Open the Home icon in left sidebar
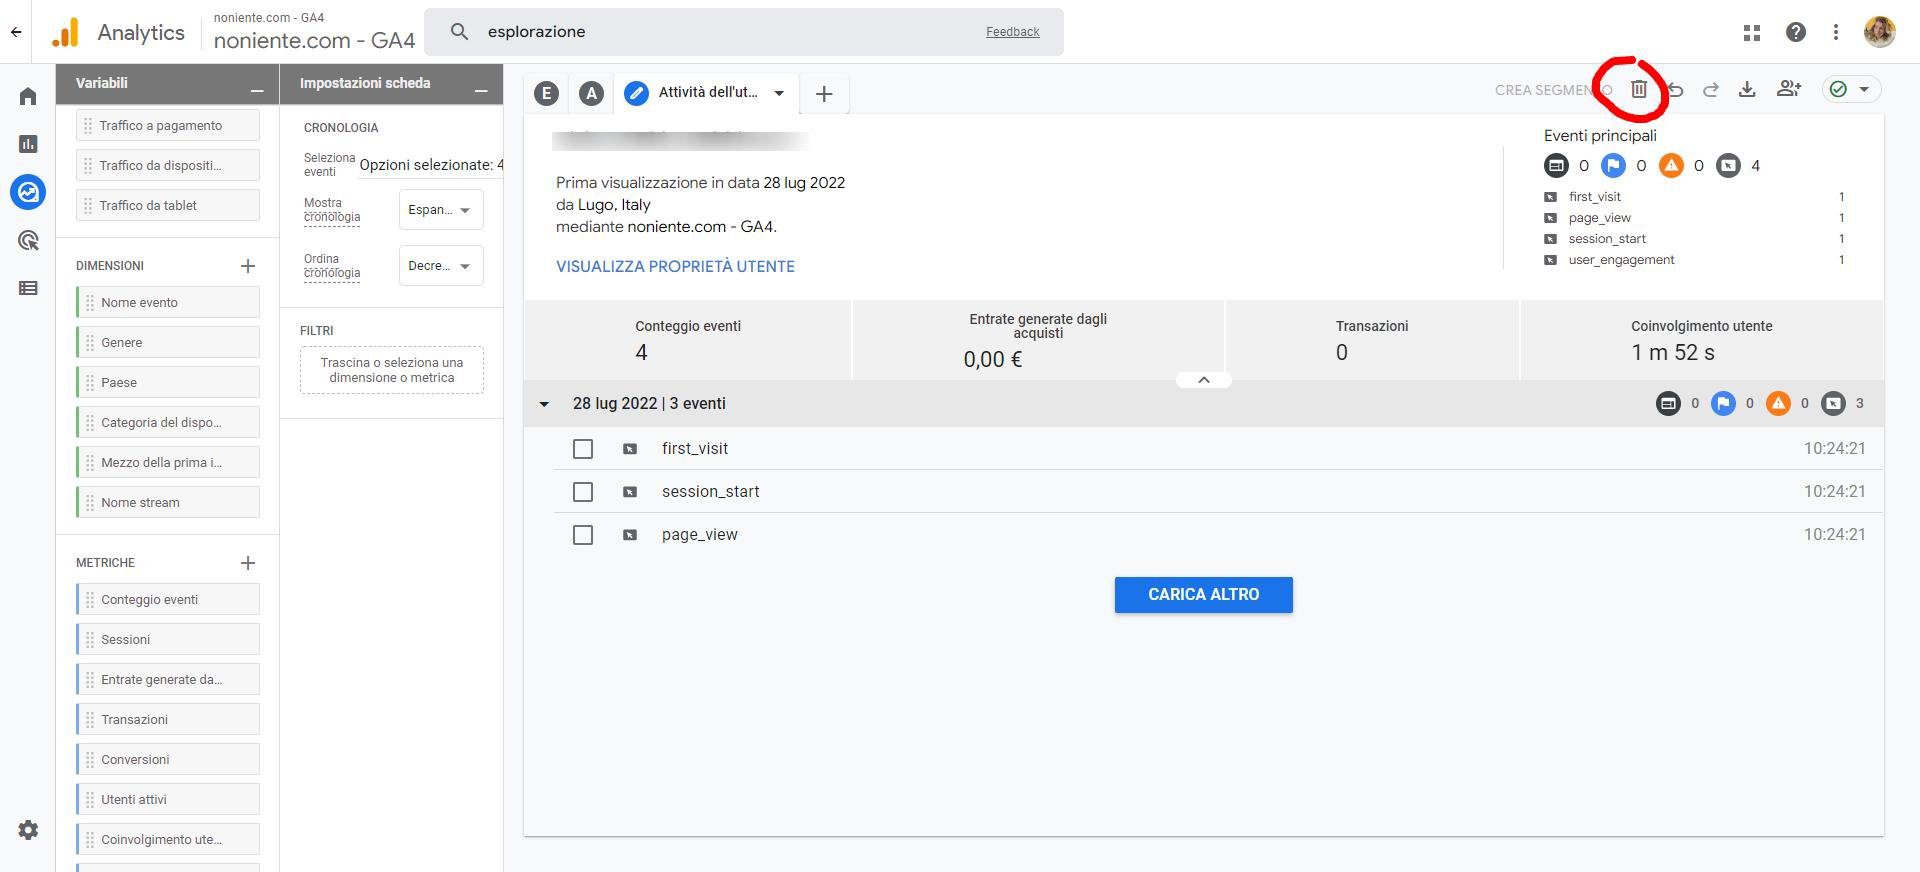Viewport: 1920px width, 872px height. tap(28, 96)
